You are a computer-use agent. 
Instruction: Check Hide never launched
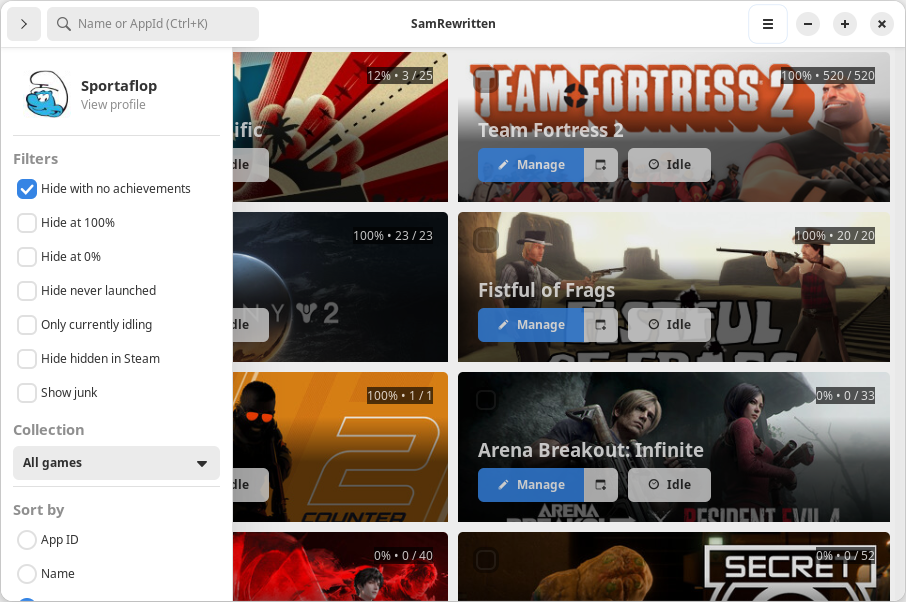(27, 291)
